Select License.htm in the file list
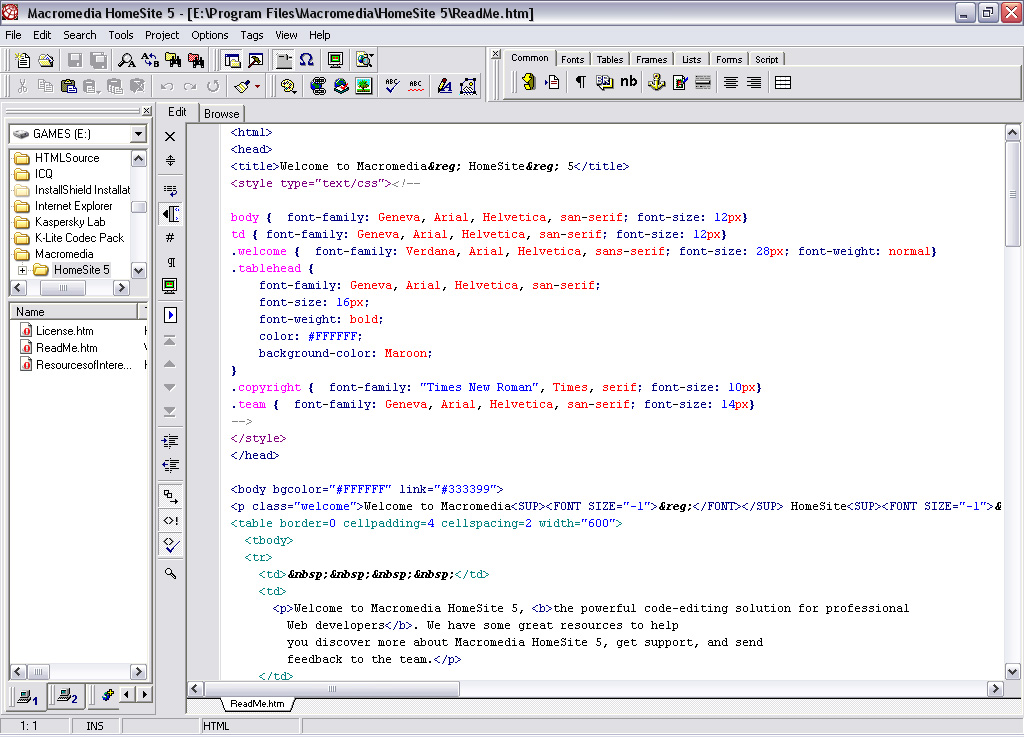This screenshot has height=737, width=1024. click(65, 331)
